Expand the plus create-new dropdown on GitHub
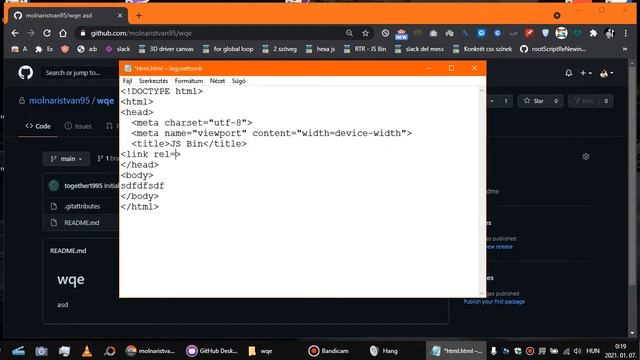 (586, 73)
